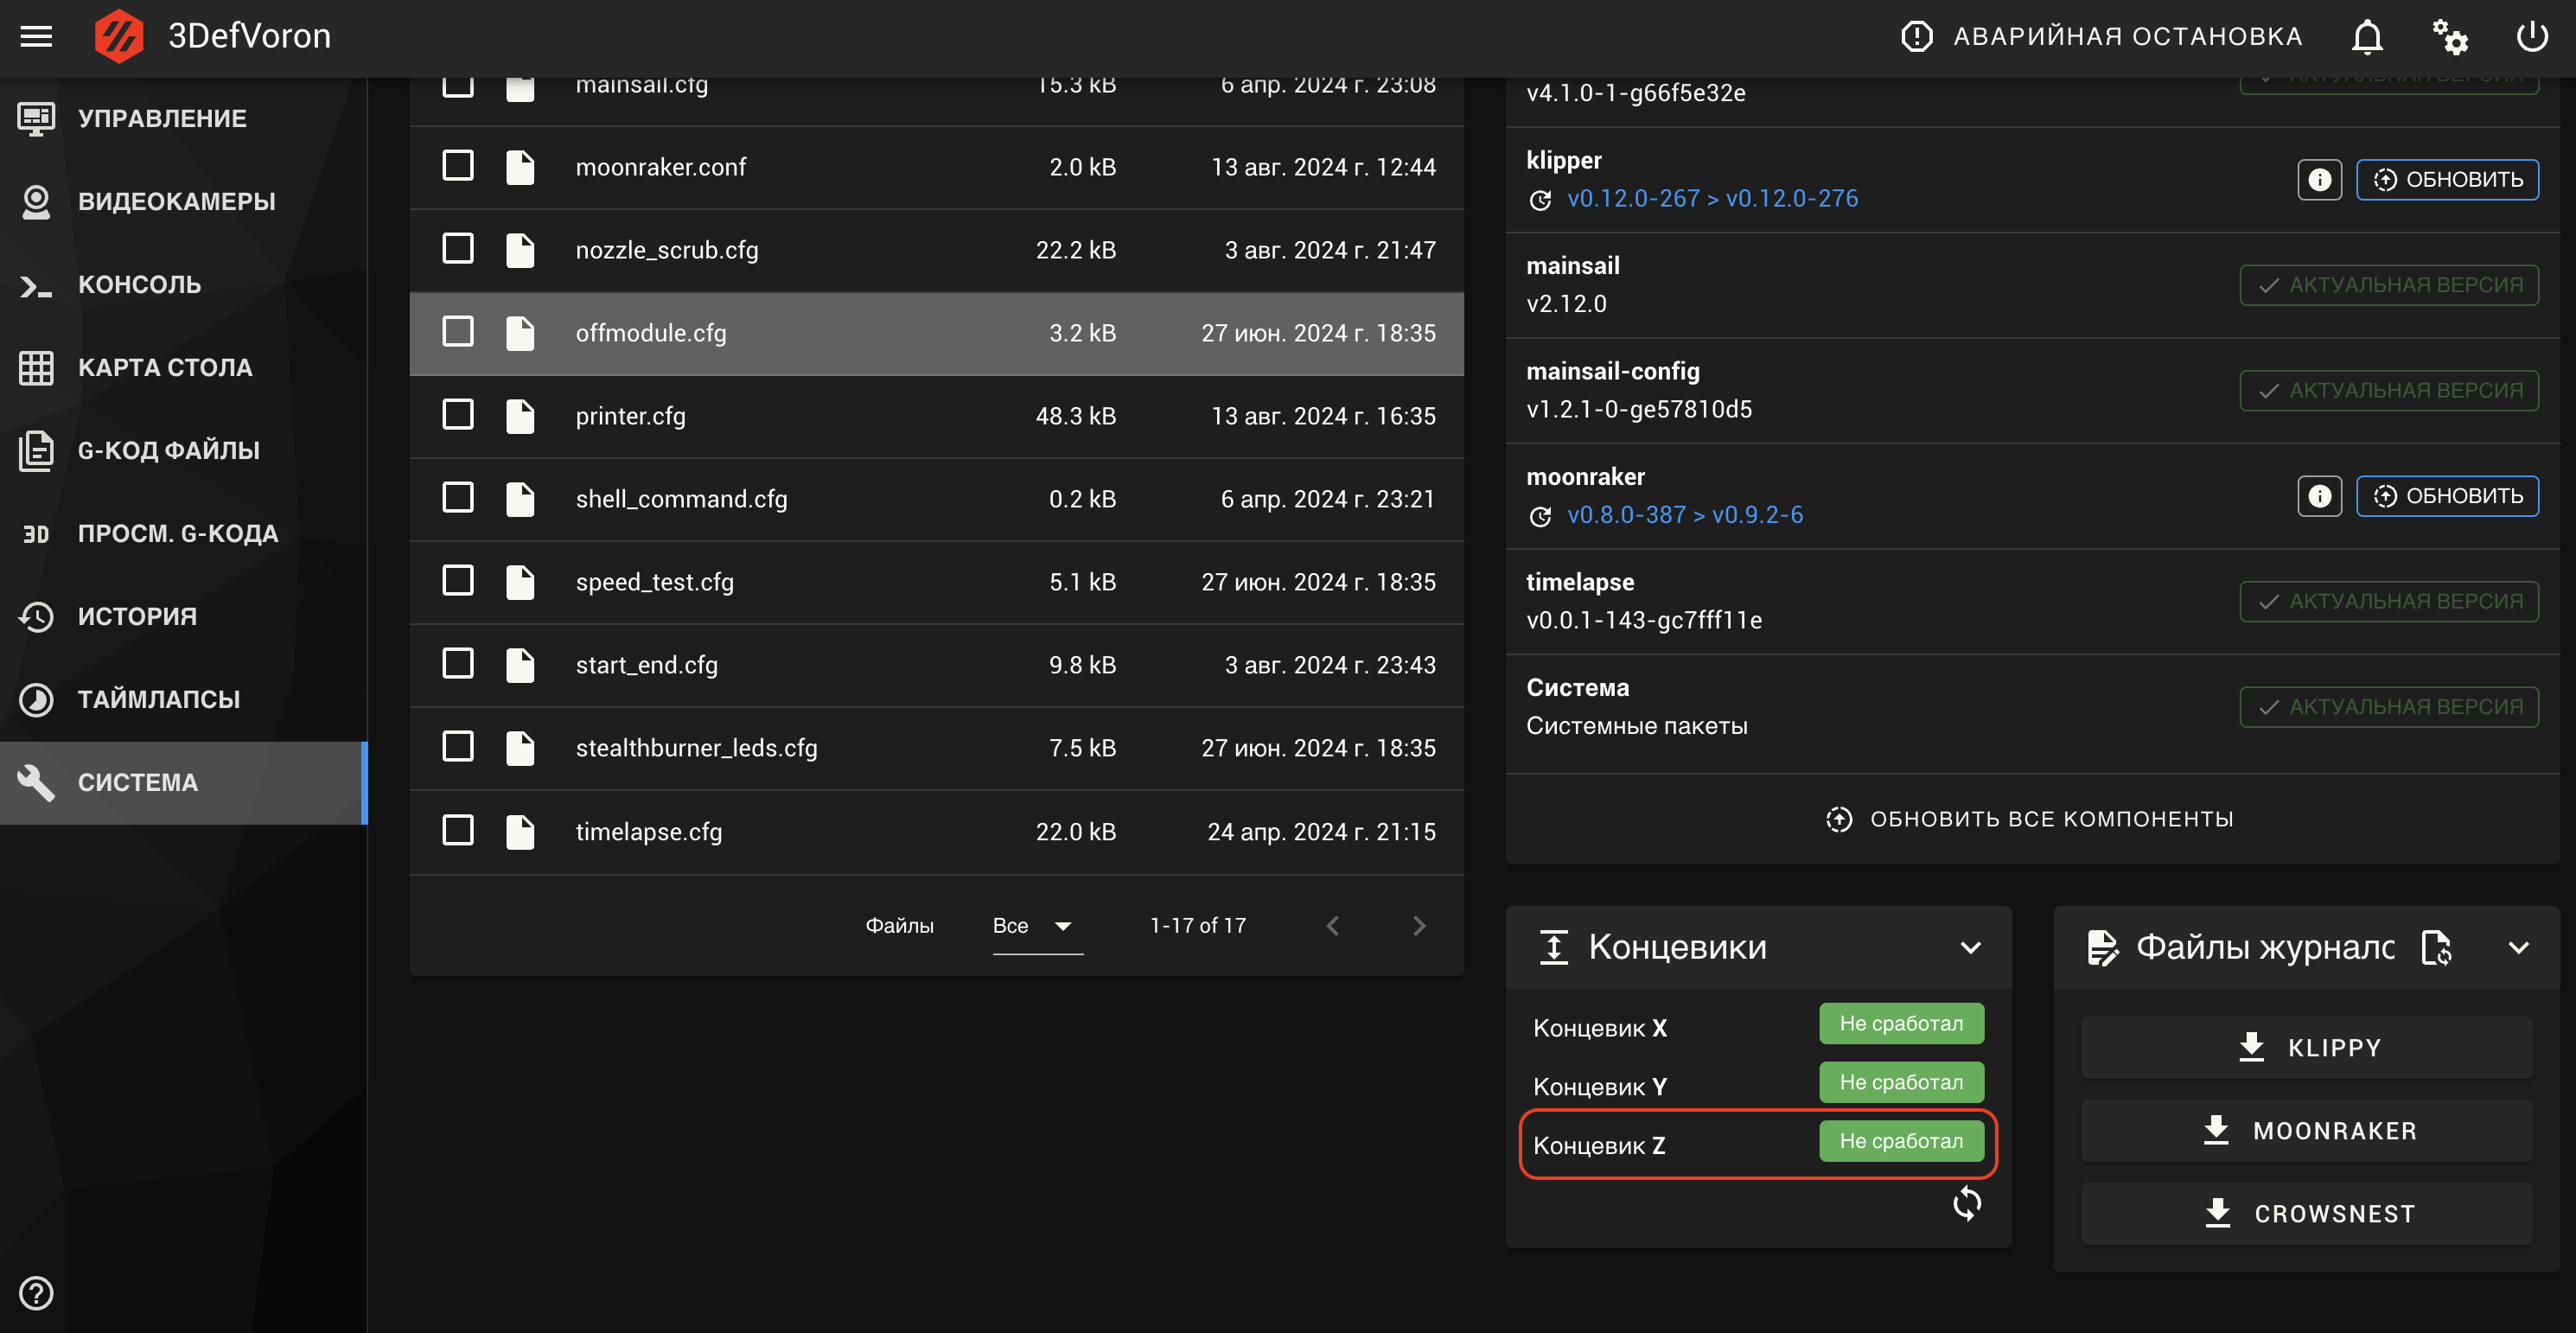Tick the stealthburner_leds.cfg checkbox
2576x1333 pixels.
pos(458,747)
